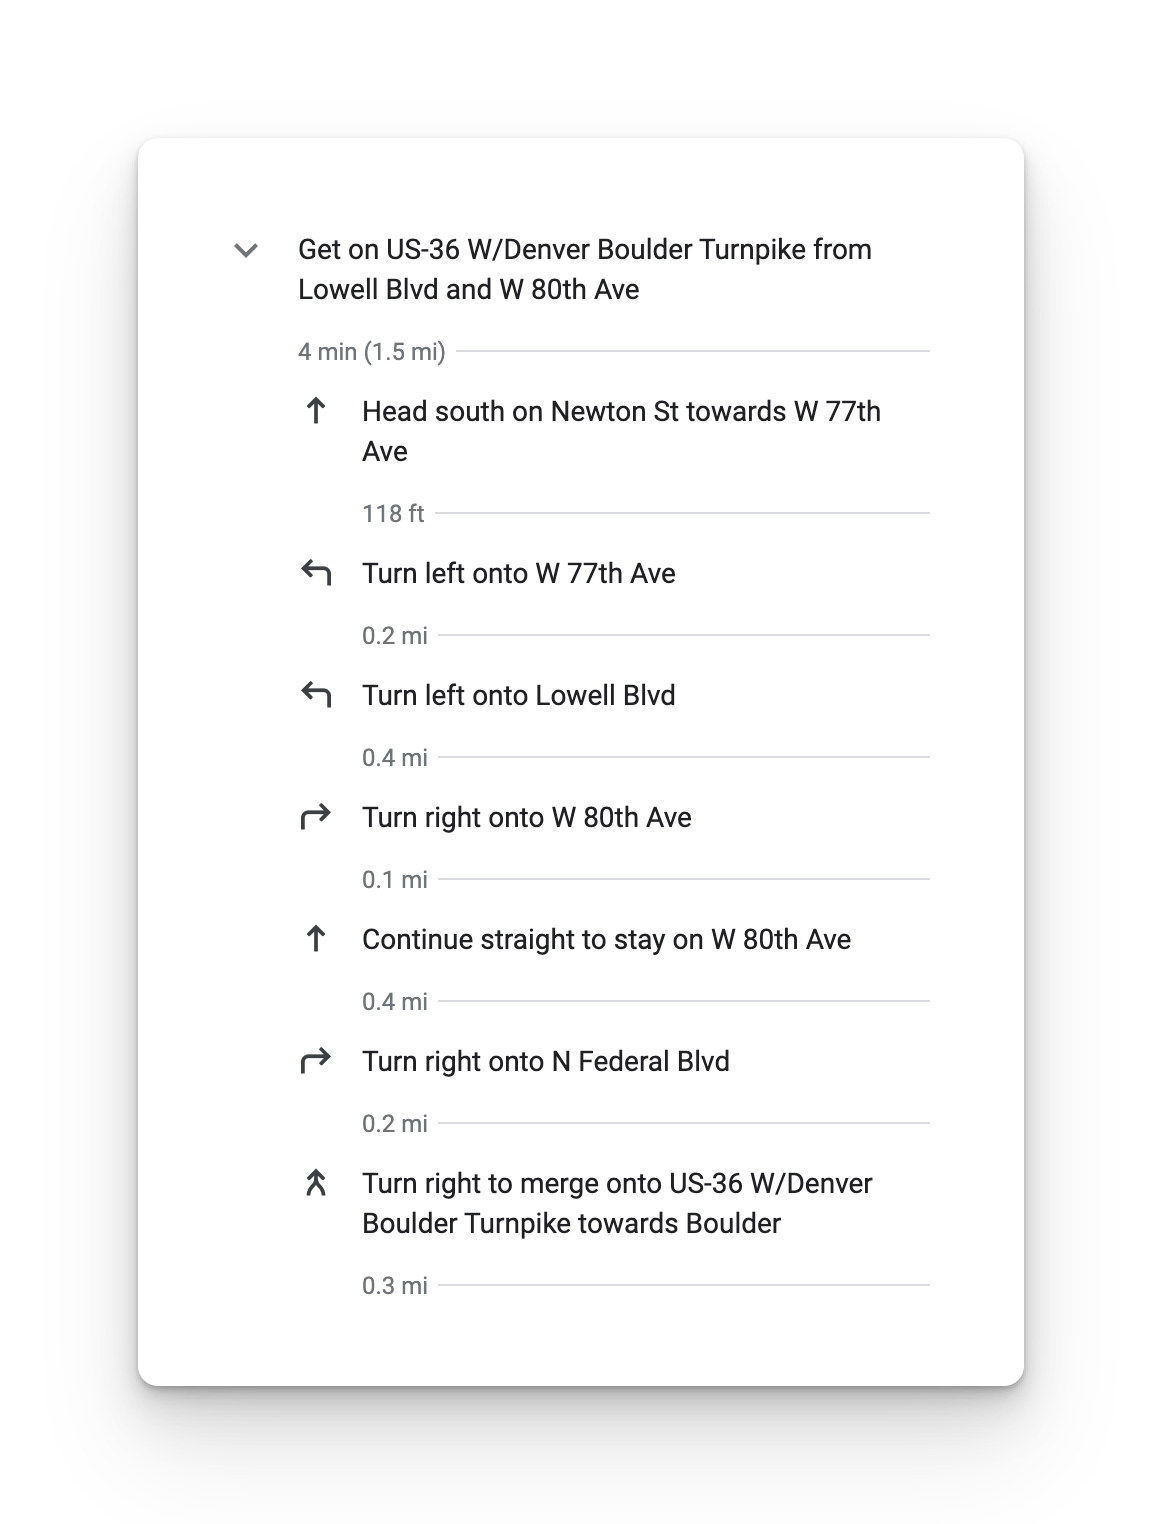The width and height of the screenshot is (1162, 1524).
Task: Click the Get on US-36 W section heading
Action: 585,269
